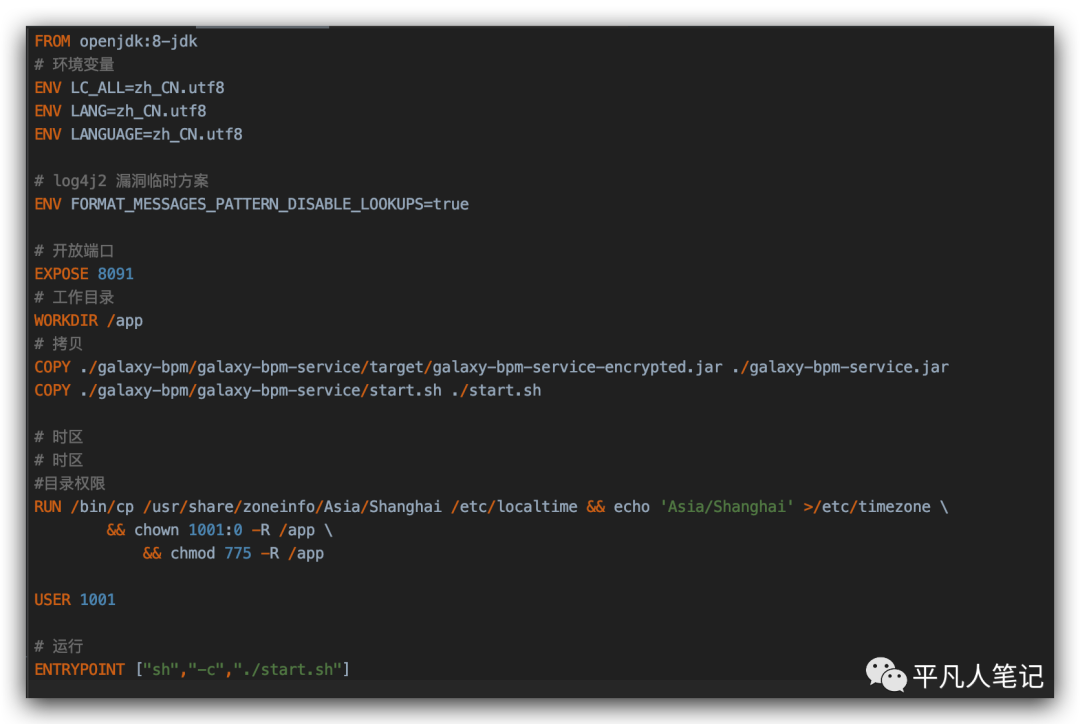Click the # 运行 comment
Screen dimensions: 1080x724
click(58, 646)
